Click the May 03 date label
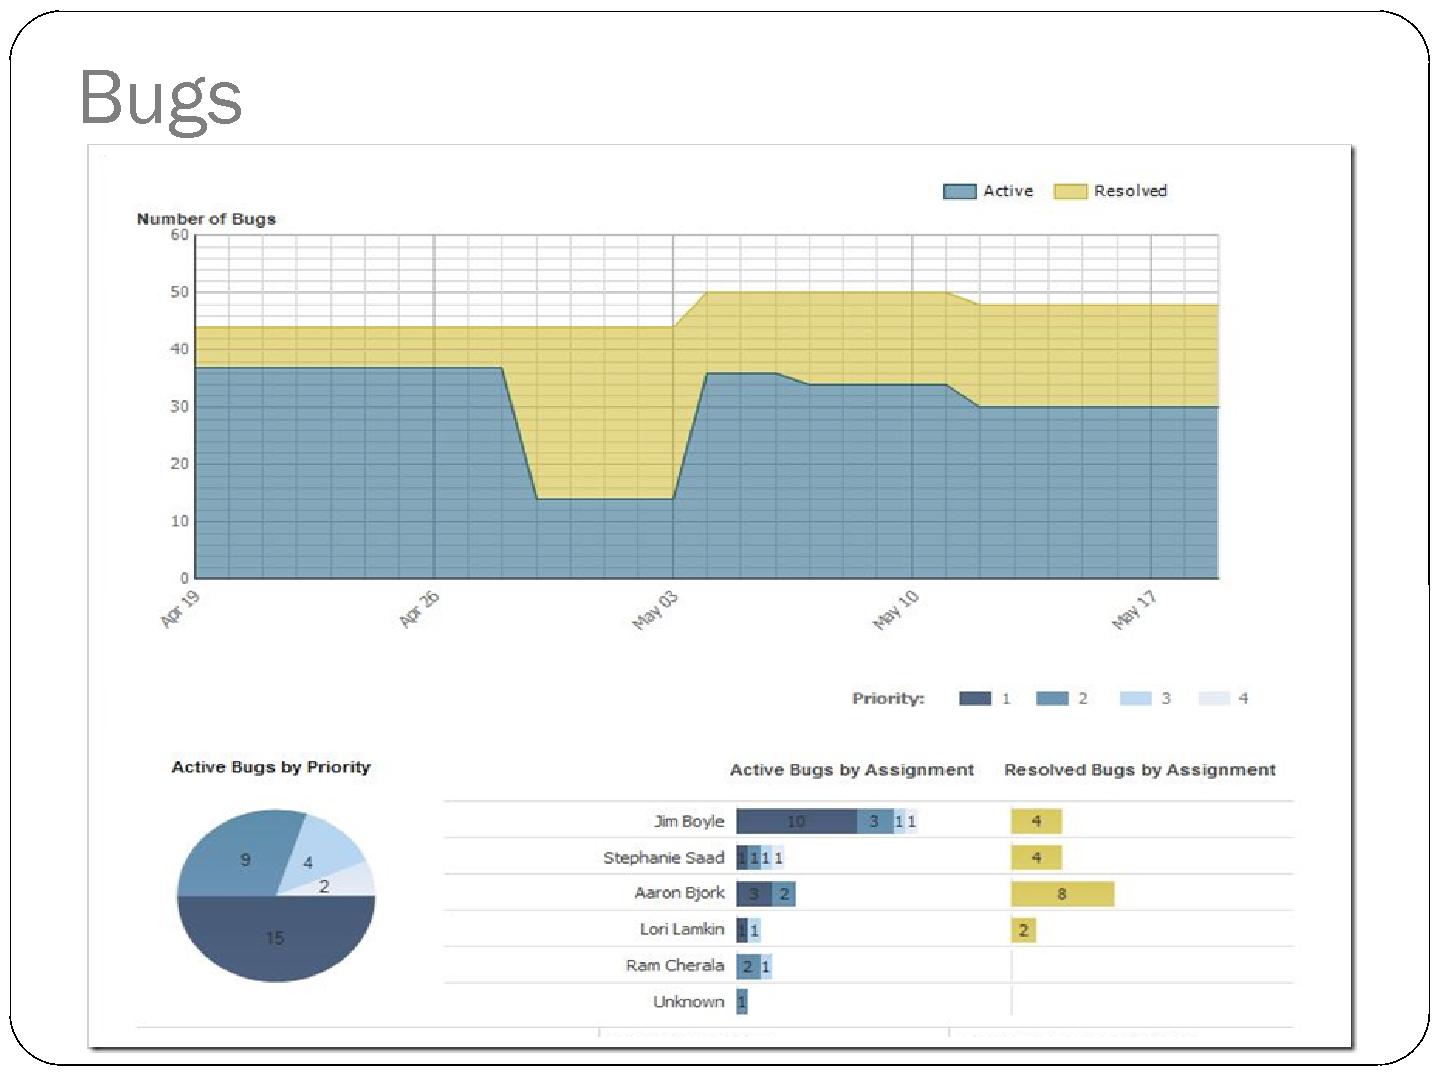The width and height of the screenshot is (1440, 1080). (x=655, y=611)
